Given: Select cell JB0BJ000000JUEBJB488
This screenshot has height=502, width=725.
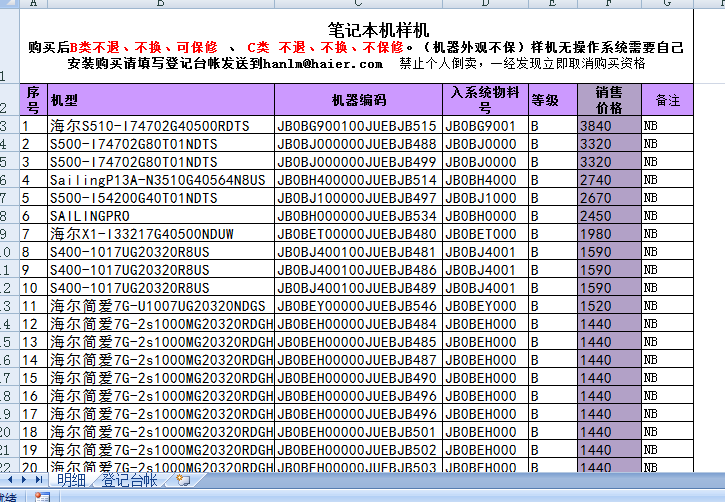Looking at the screenshot, I should 358,143.
